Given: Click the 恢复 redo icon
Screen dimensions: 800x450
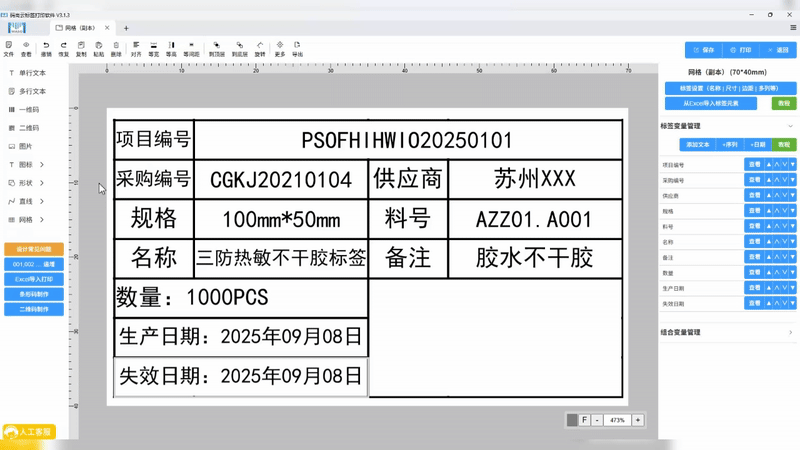Looking at the screenshot, I should coord(63,48).
